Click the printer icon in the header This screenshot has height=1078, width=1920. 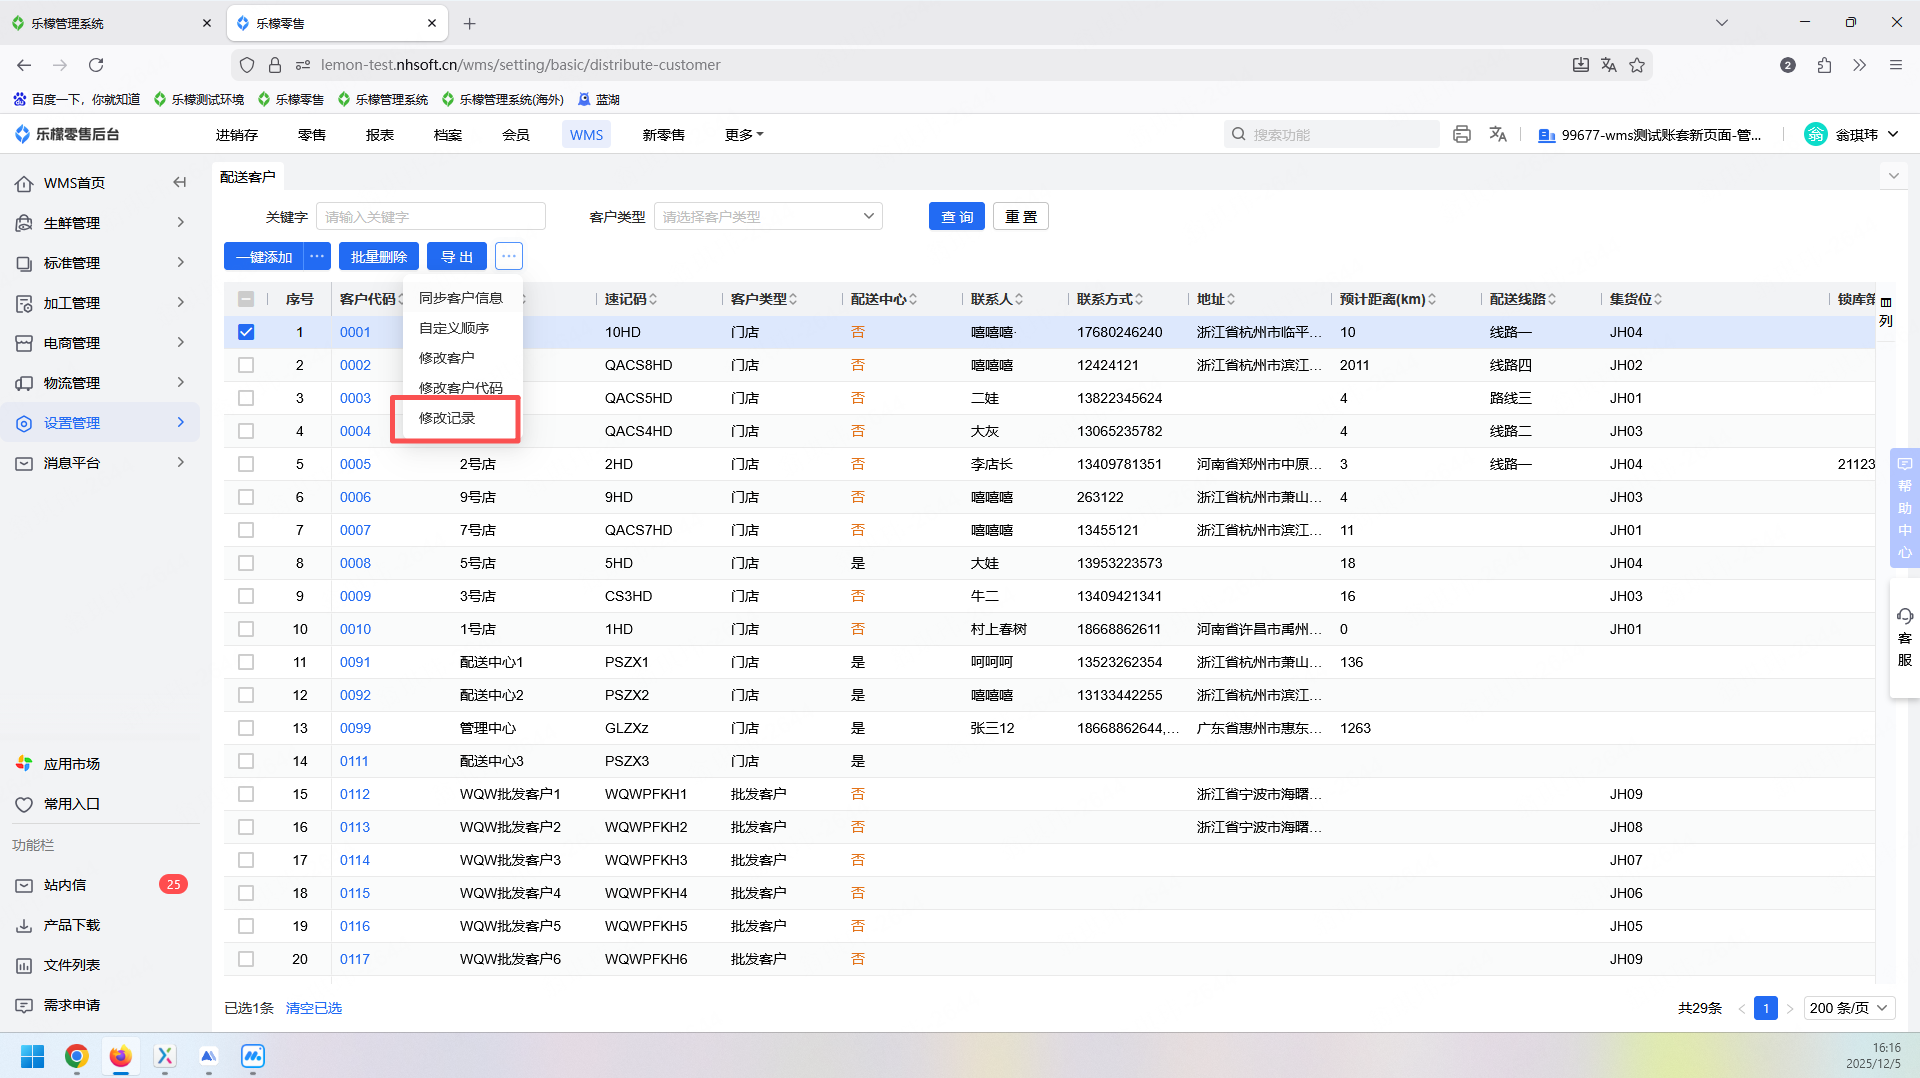[1461, 134]
